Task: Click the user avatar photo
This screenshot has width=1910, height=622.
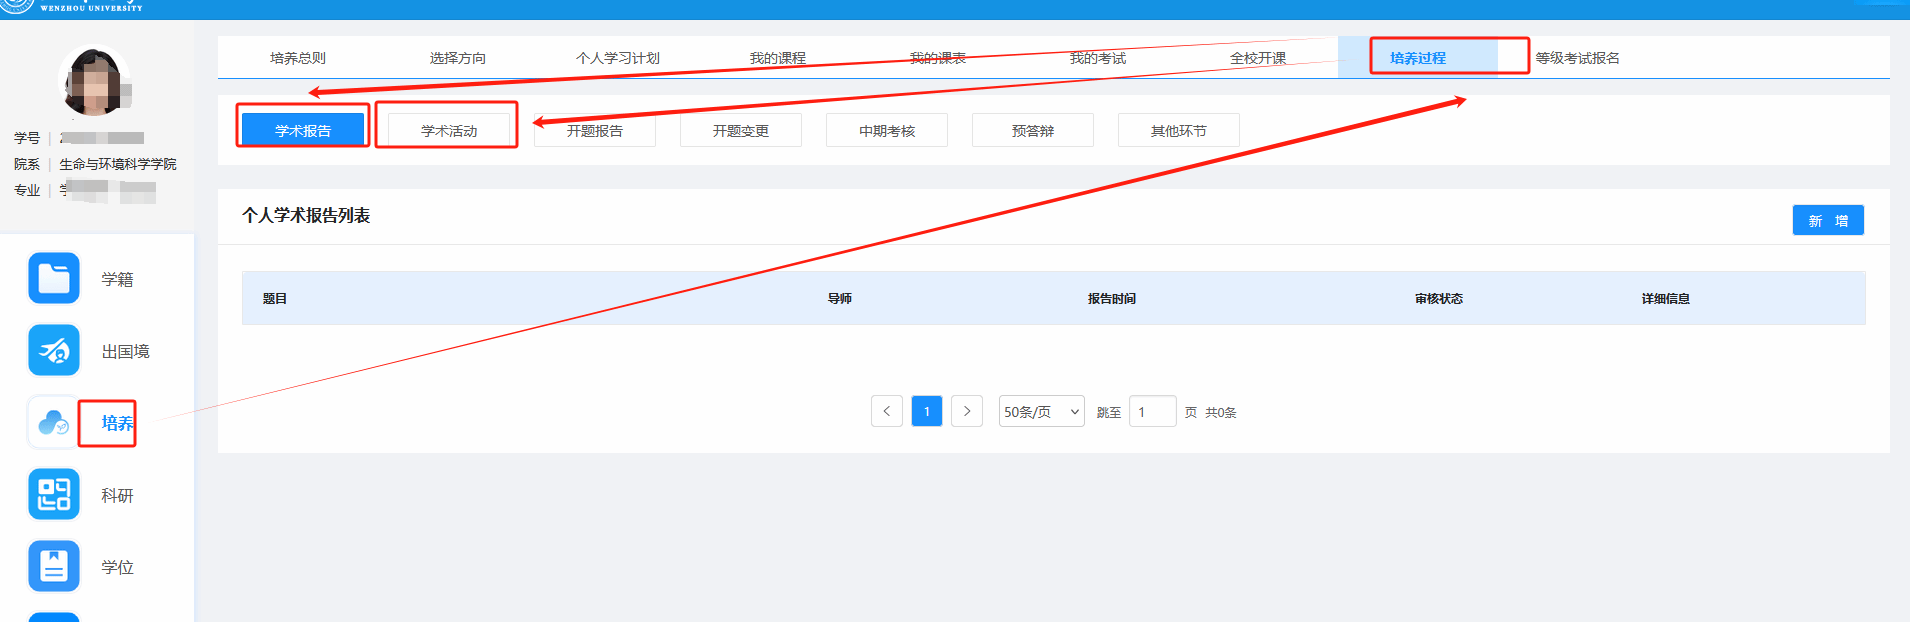Action: pos(95,81)
